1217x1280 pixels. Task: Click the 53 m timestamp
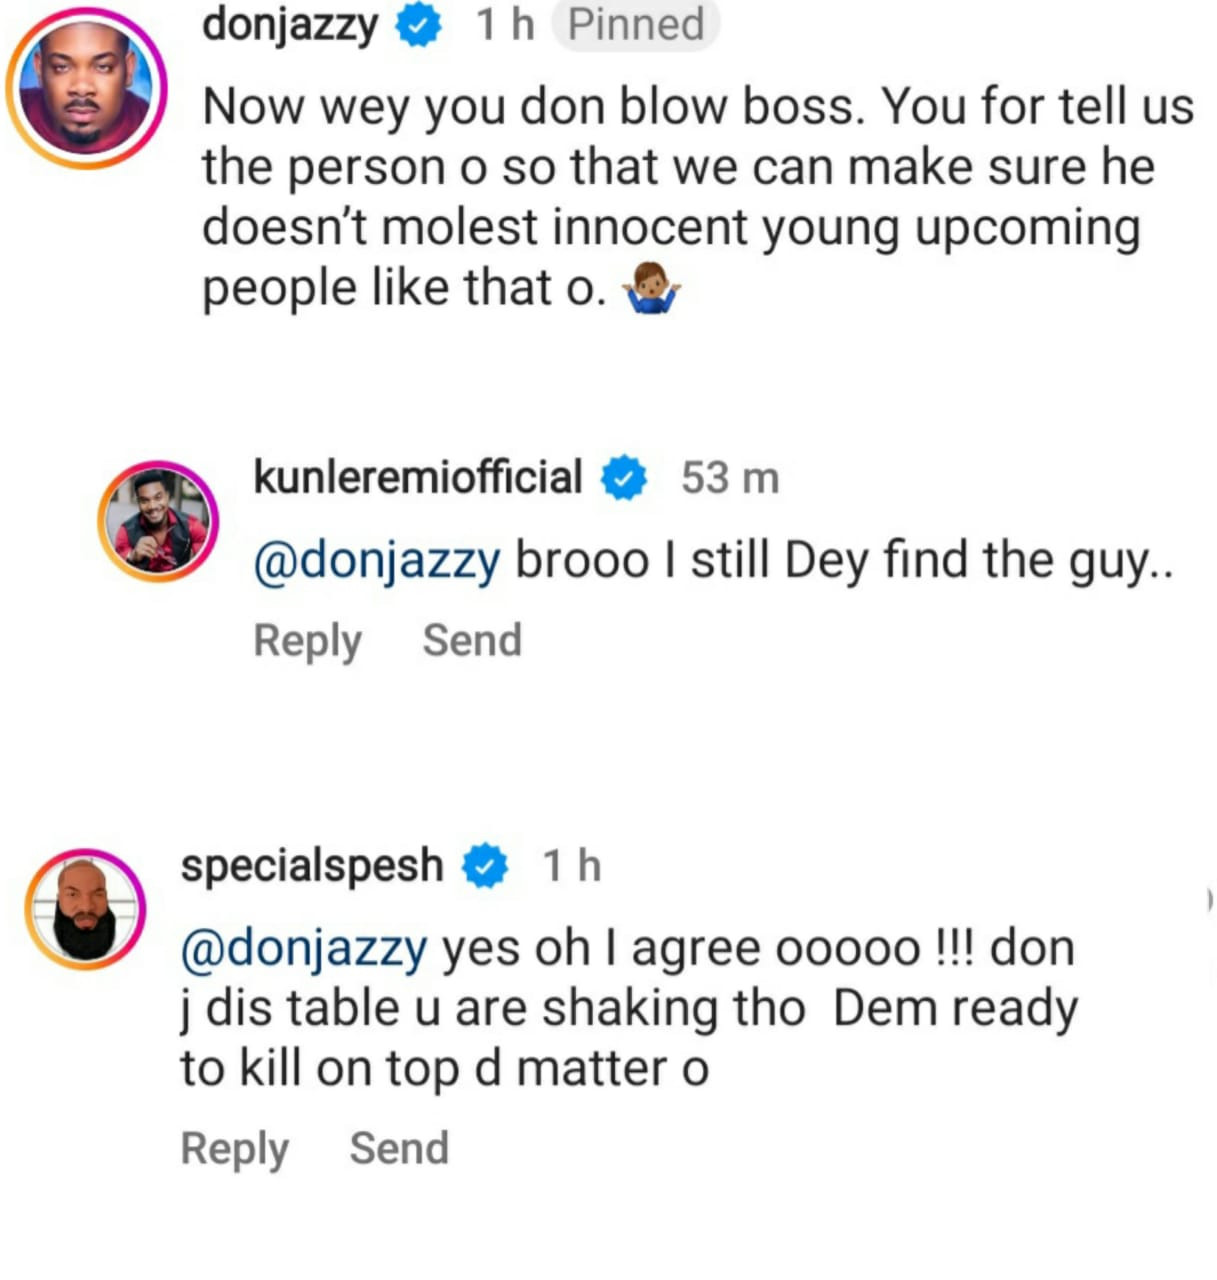point(730,478)
